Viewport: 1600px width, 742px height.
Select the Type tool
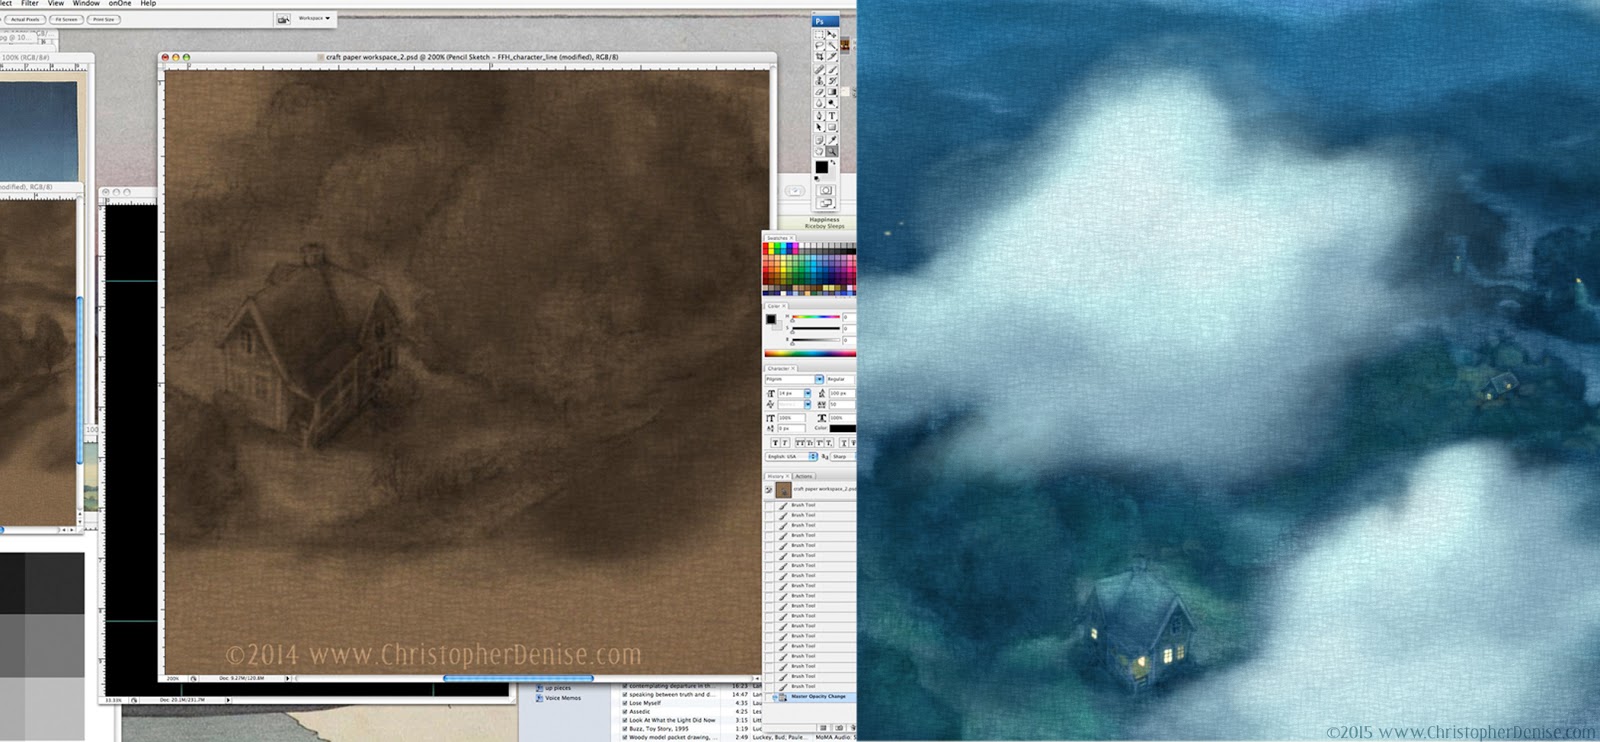tap(831, 115)
